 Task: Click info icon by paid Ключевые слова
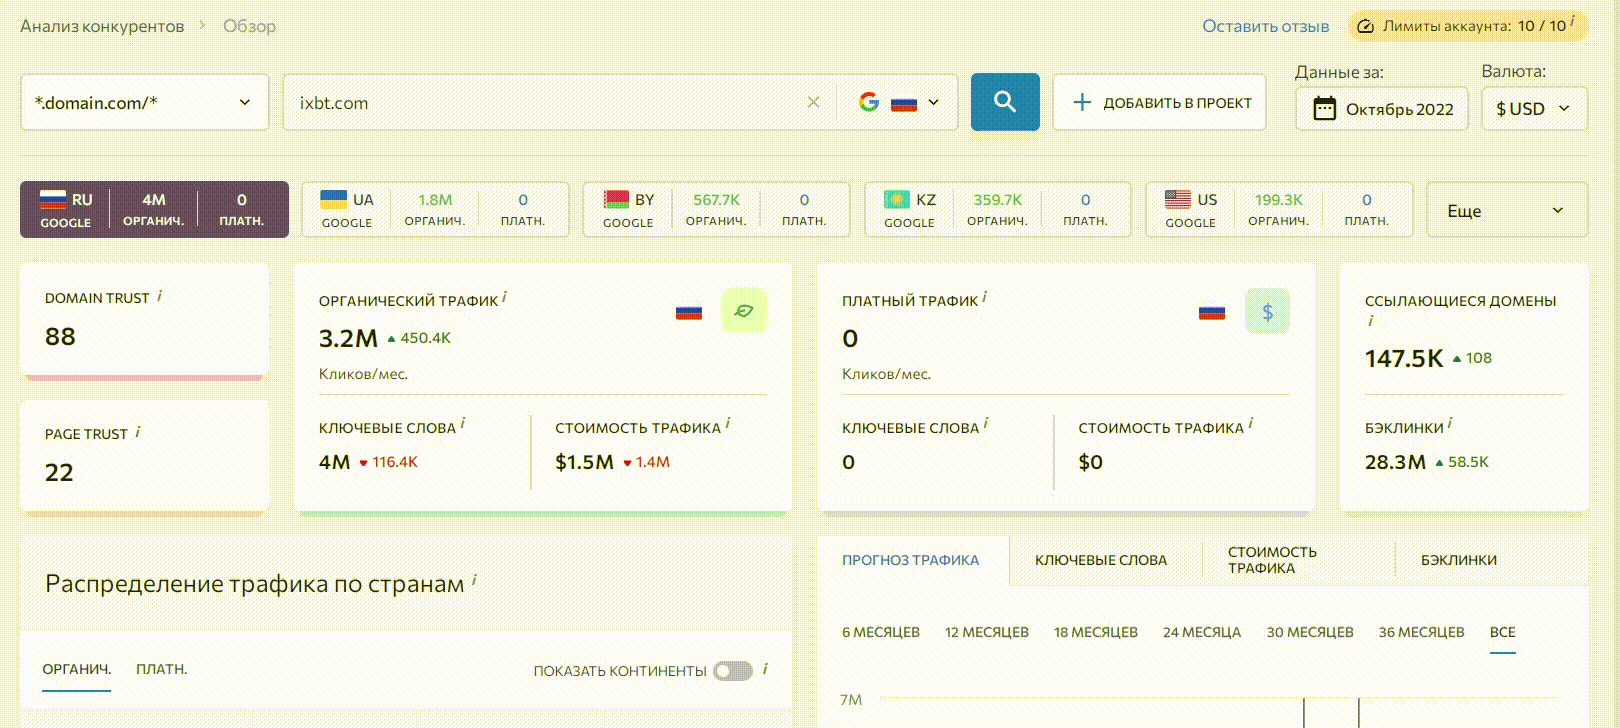(986, 424)
